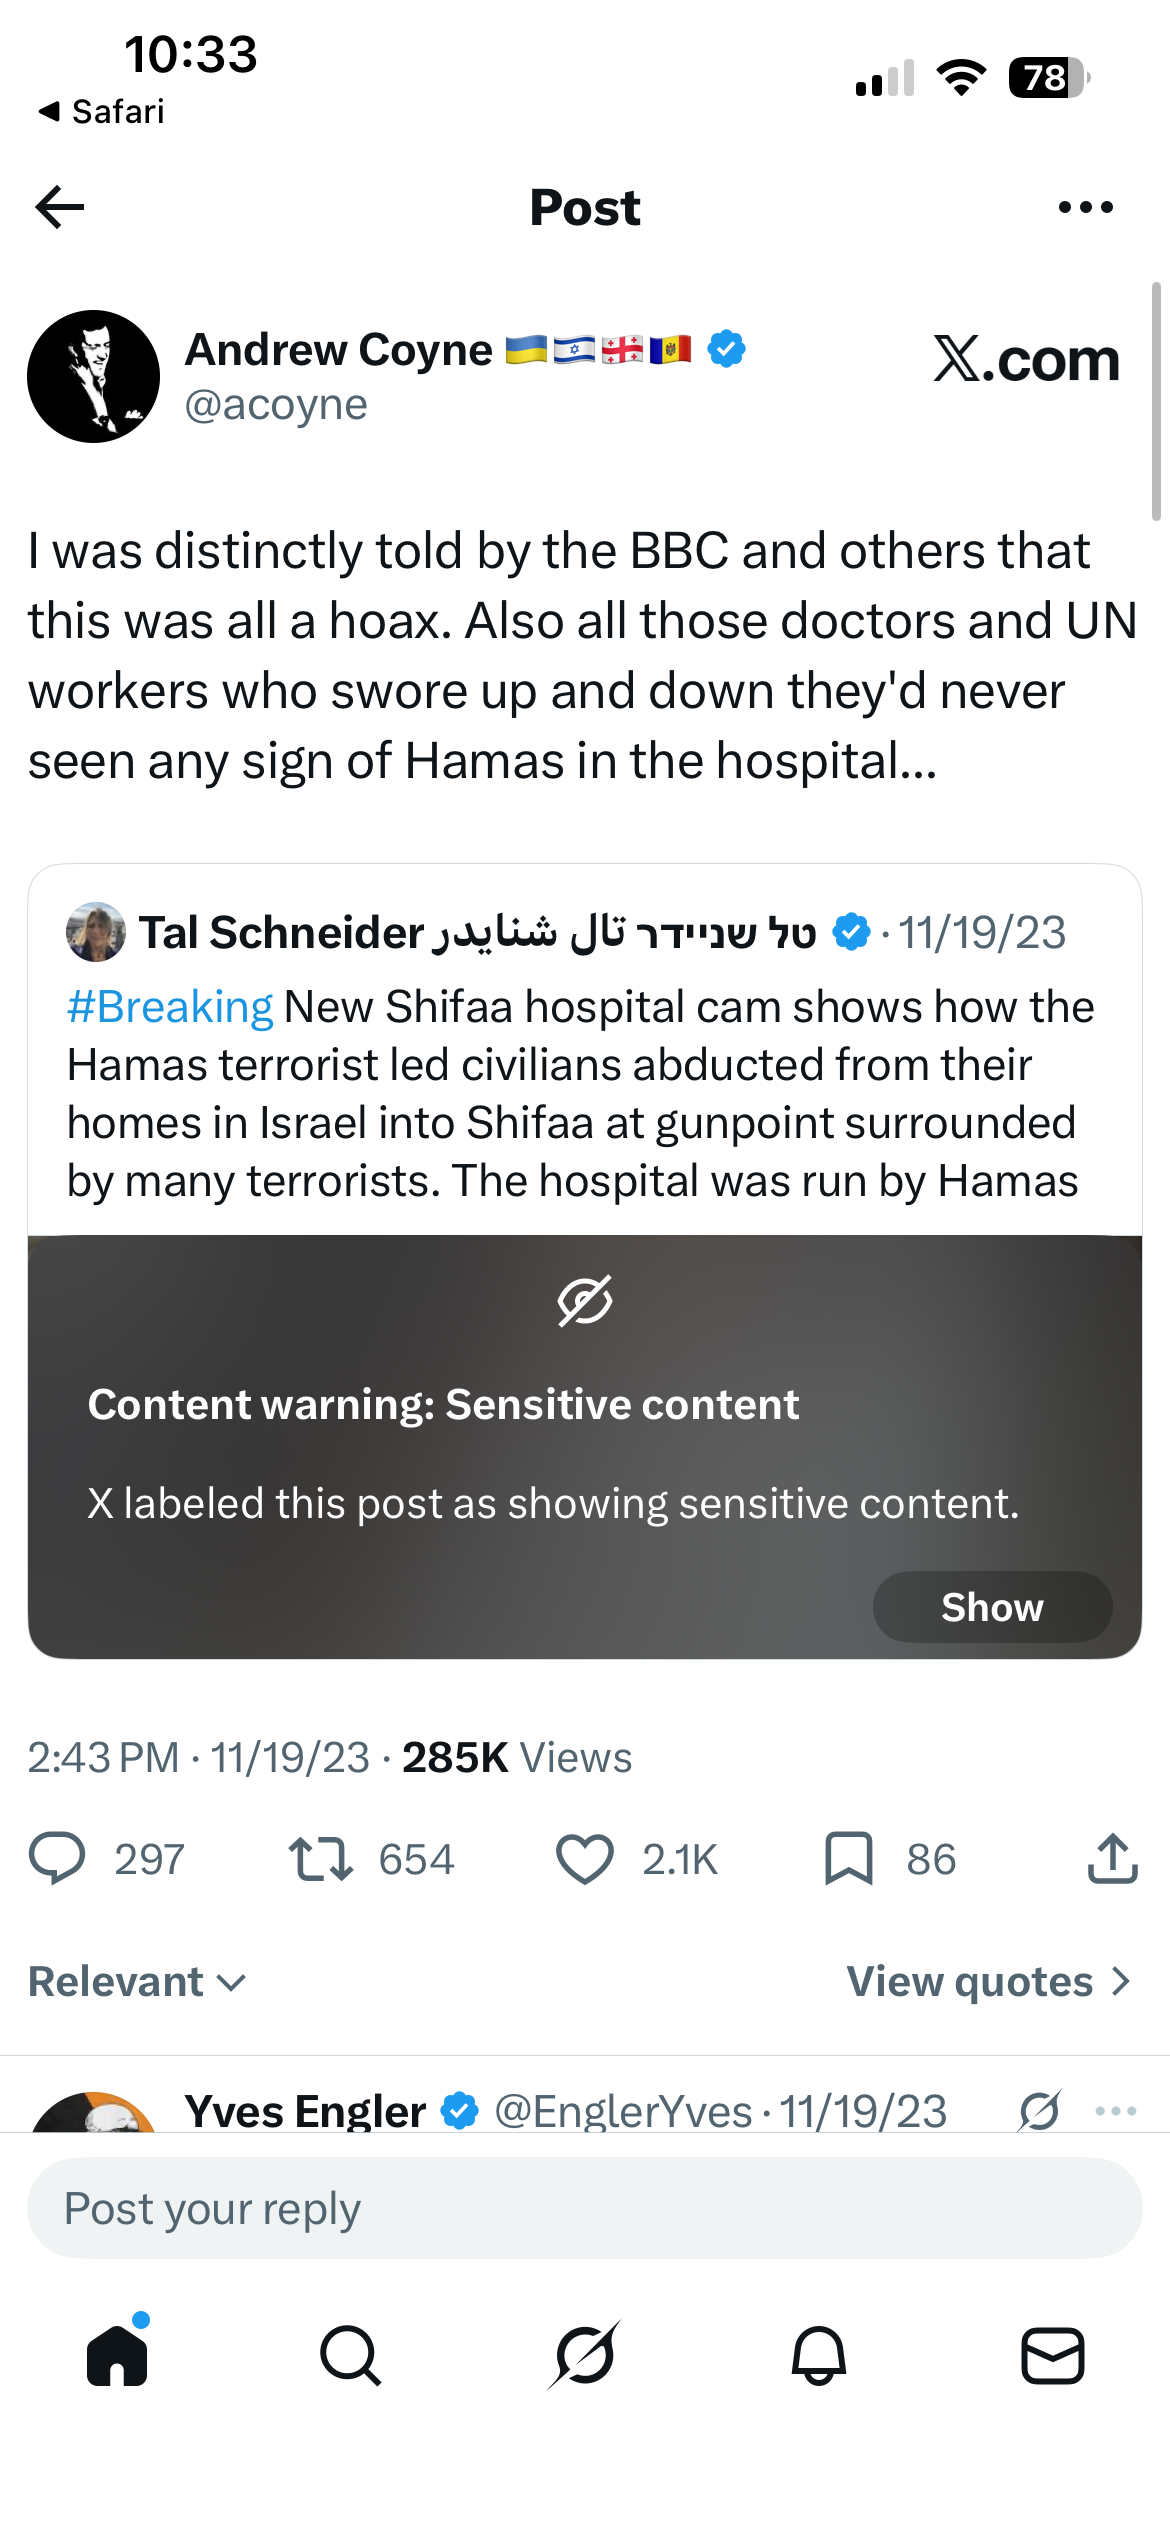
Task: Open more options on Yves Engler reply
Action: point(1116,2111)
